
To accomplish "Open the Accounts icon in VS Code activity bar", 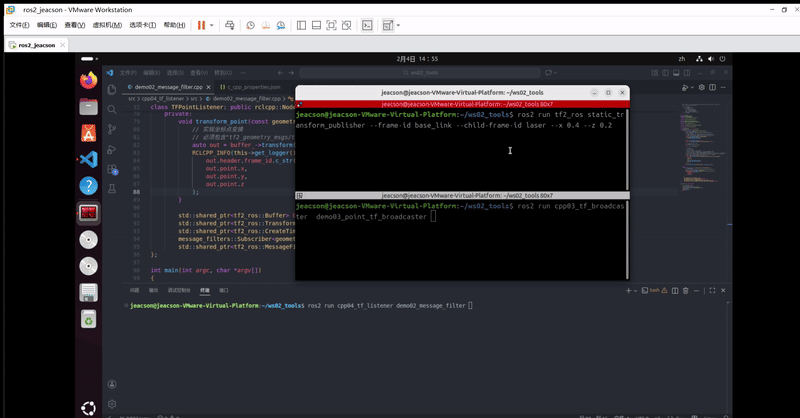I will 112,384.
